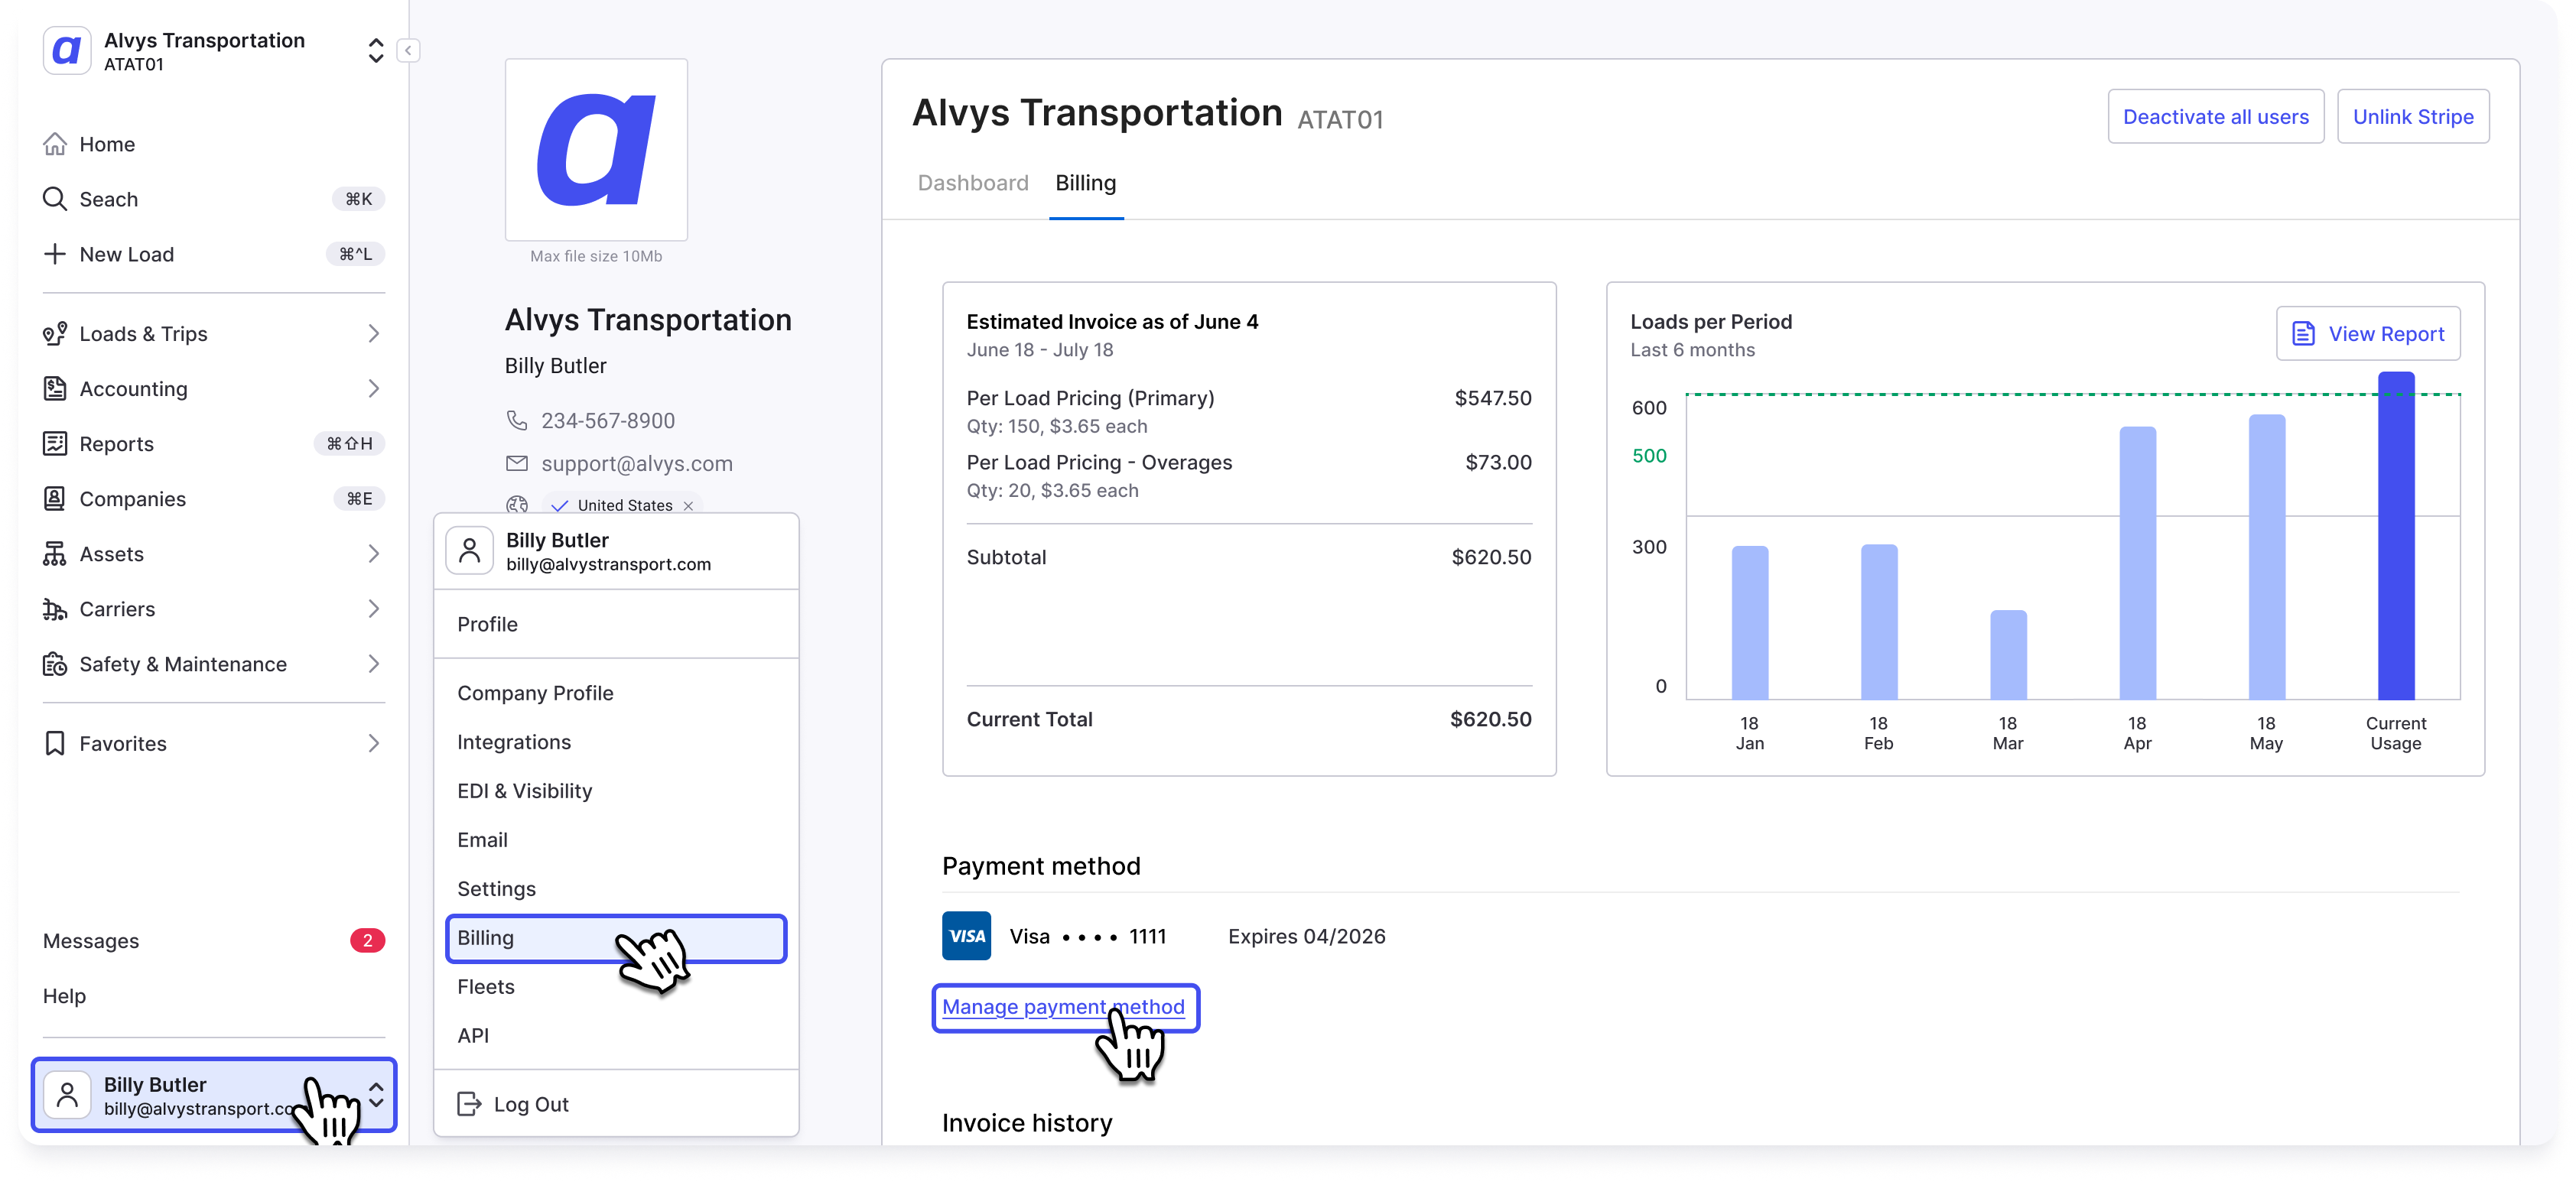The width and height of the screenshot is (2576, 1182).
Task: Select Profile in the user menu
Action: (616, 623)
